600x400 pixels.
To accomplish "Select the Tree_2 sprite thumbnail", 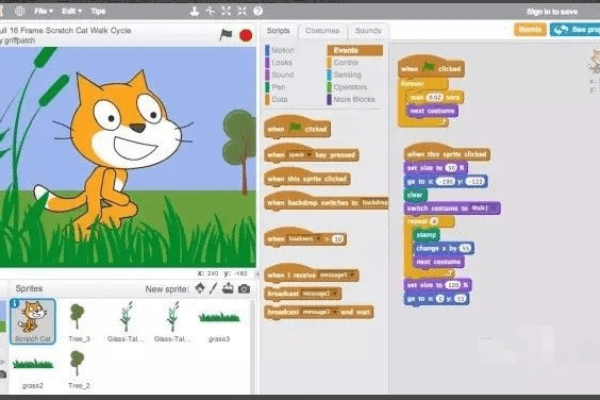I will (x=79, y=369).
